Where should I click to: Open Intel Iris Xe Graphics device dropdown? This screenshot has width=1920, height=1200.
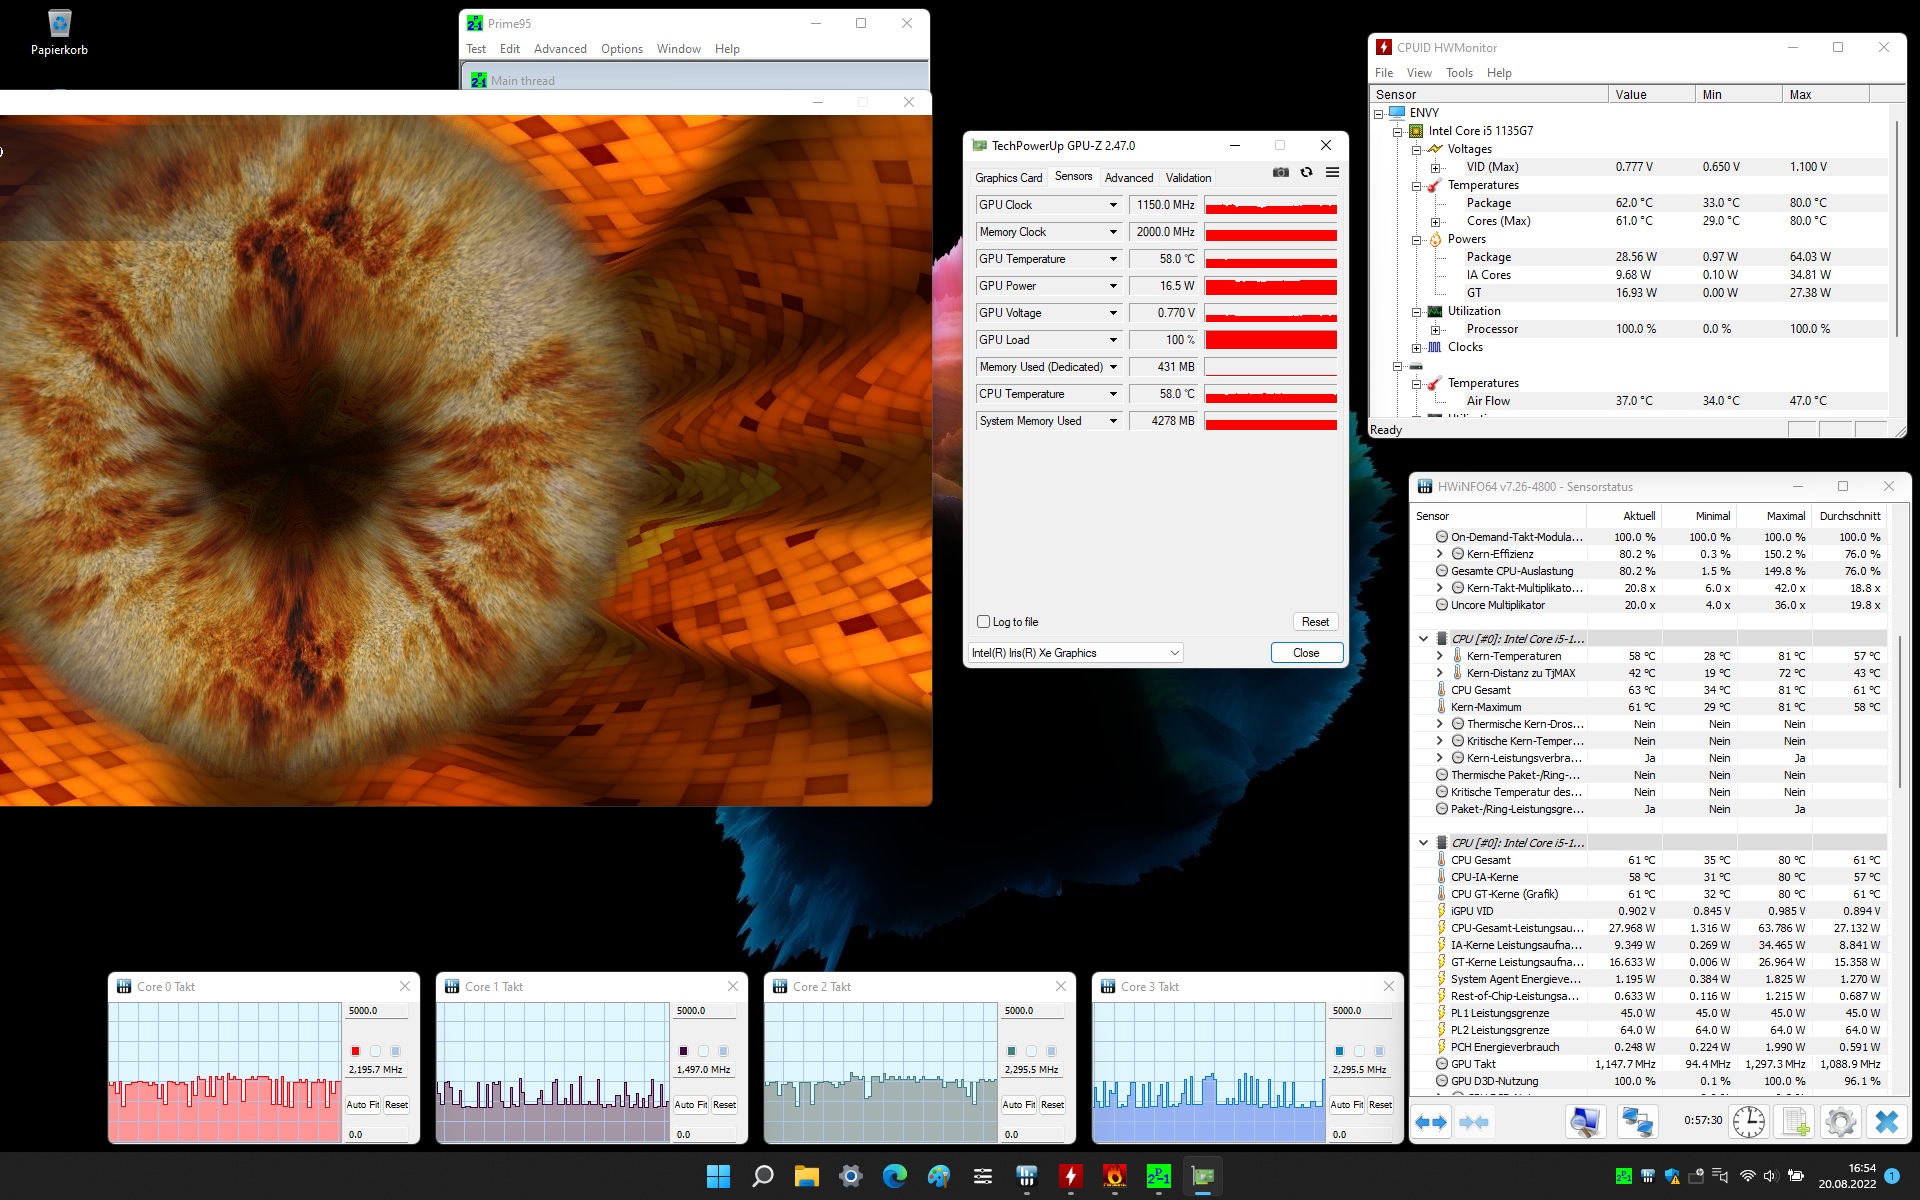[1174, 653]
